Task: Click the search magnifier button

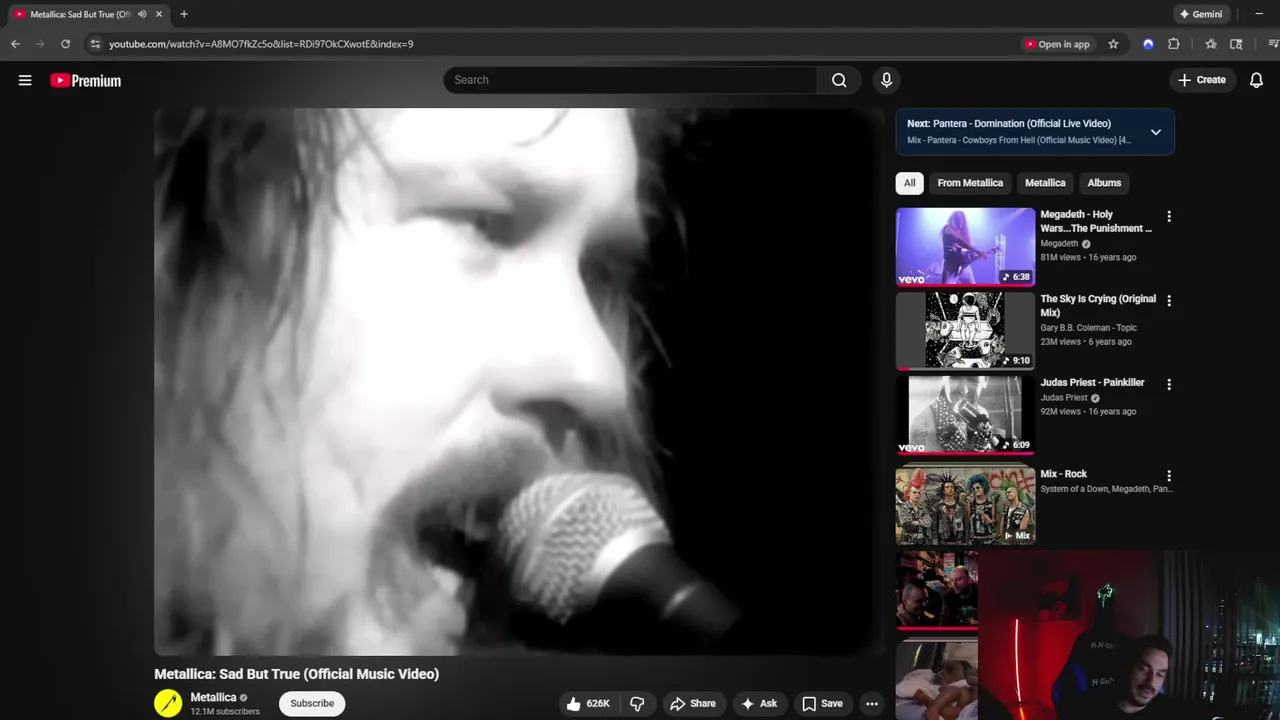Action: (839, 80)
